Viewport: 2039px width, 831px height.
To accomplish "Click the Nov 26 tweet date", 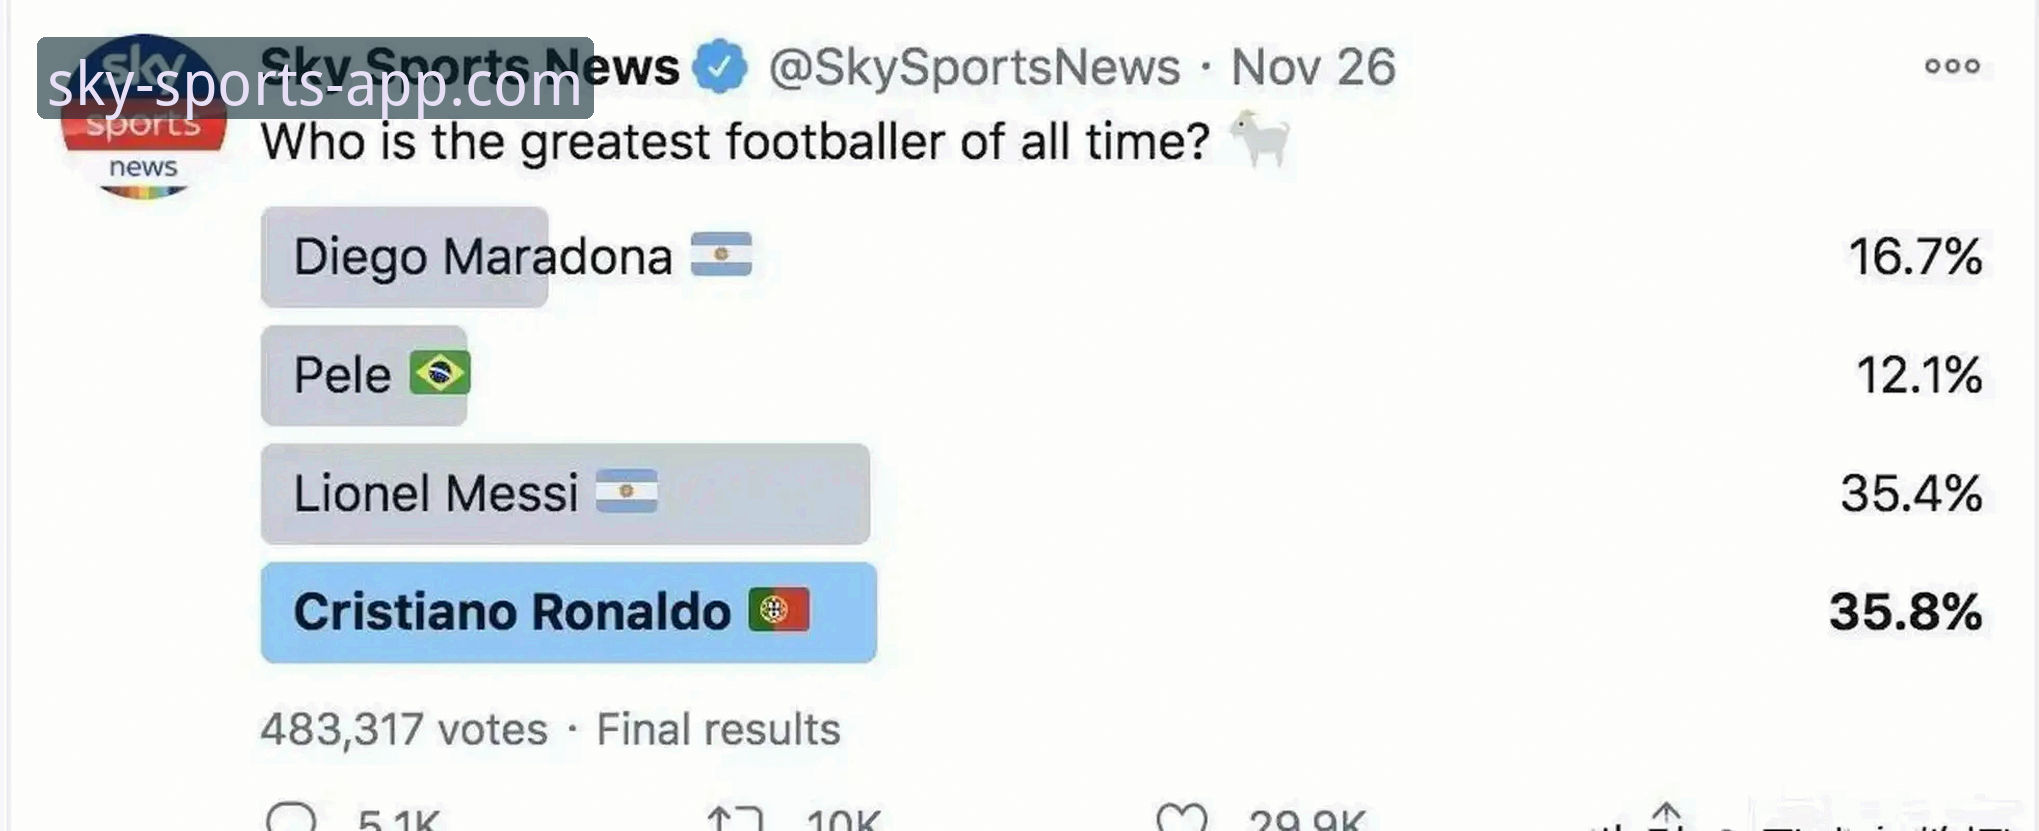I will (x=1312, y=67).
